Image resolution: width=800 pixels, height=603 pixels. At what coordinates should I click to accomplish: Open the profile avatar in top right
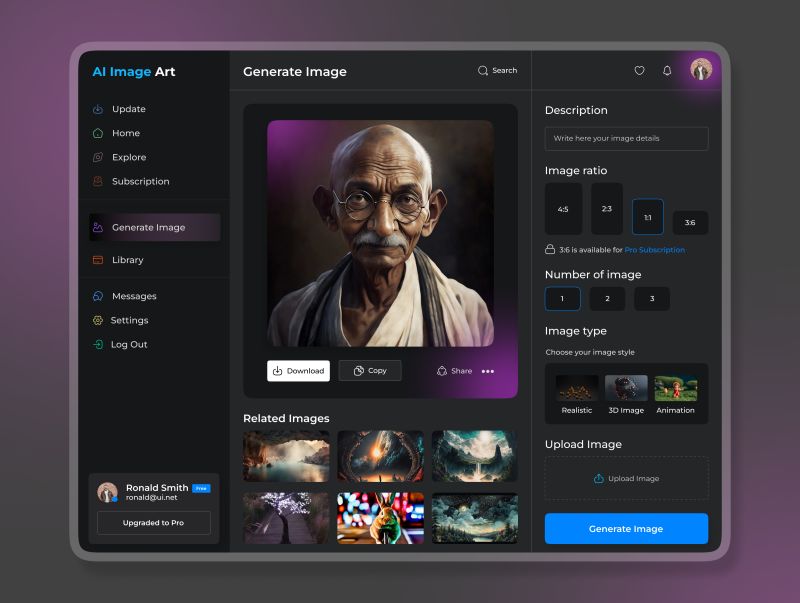pyautogui.click(x=701, y=70)
